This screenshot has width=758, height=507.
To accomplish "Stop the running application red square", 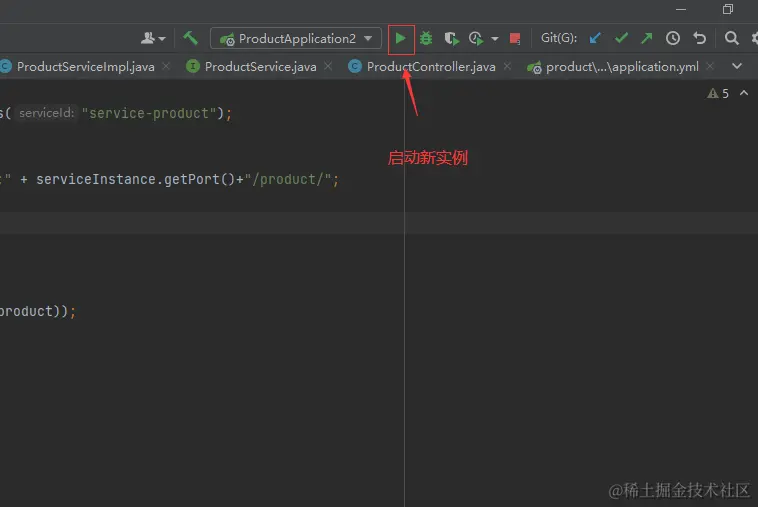I will 515,39.
